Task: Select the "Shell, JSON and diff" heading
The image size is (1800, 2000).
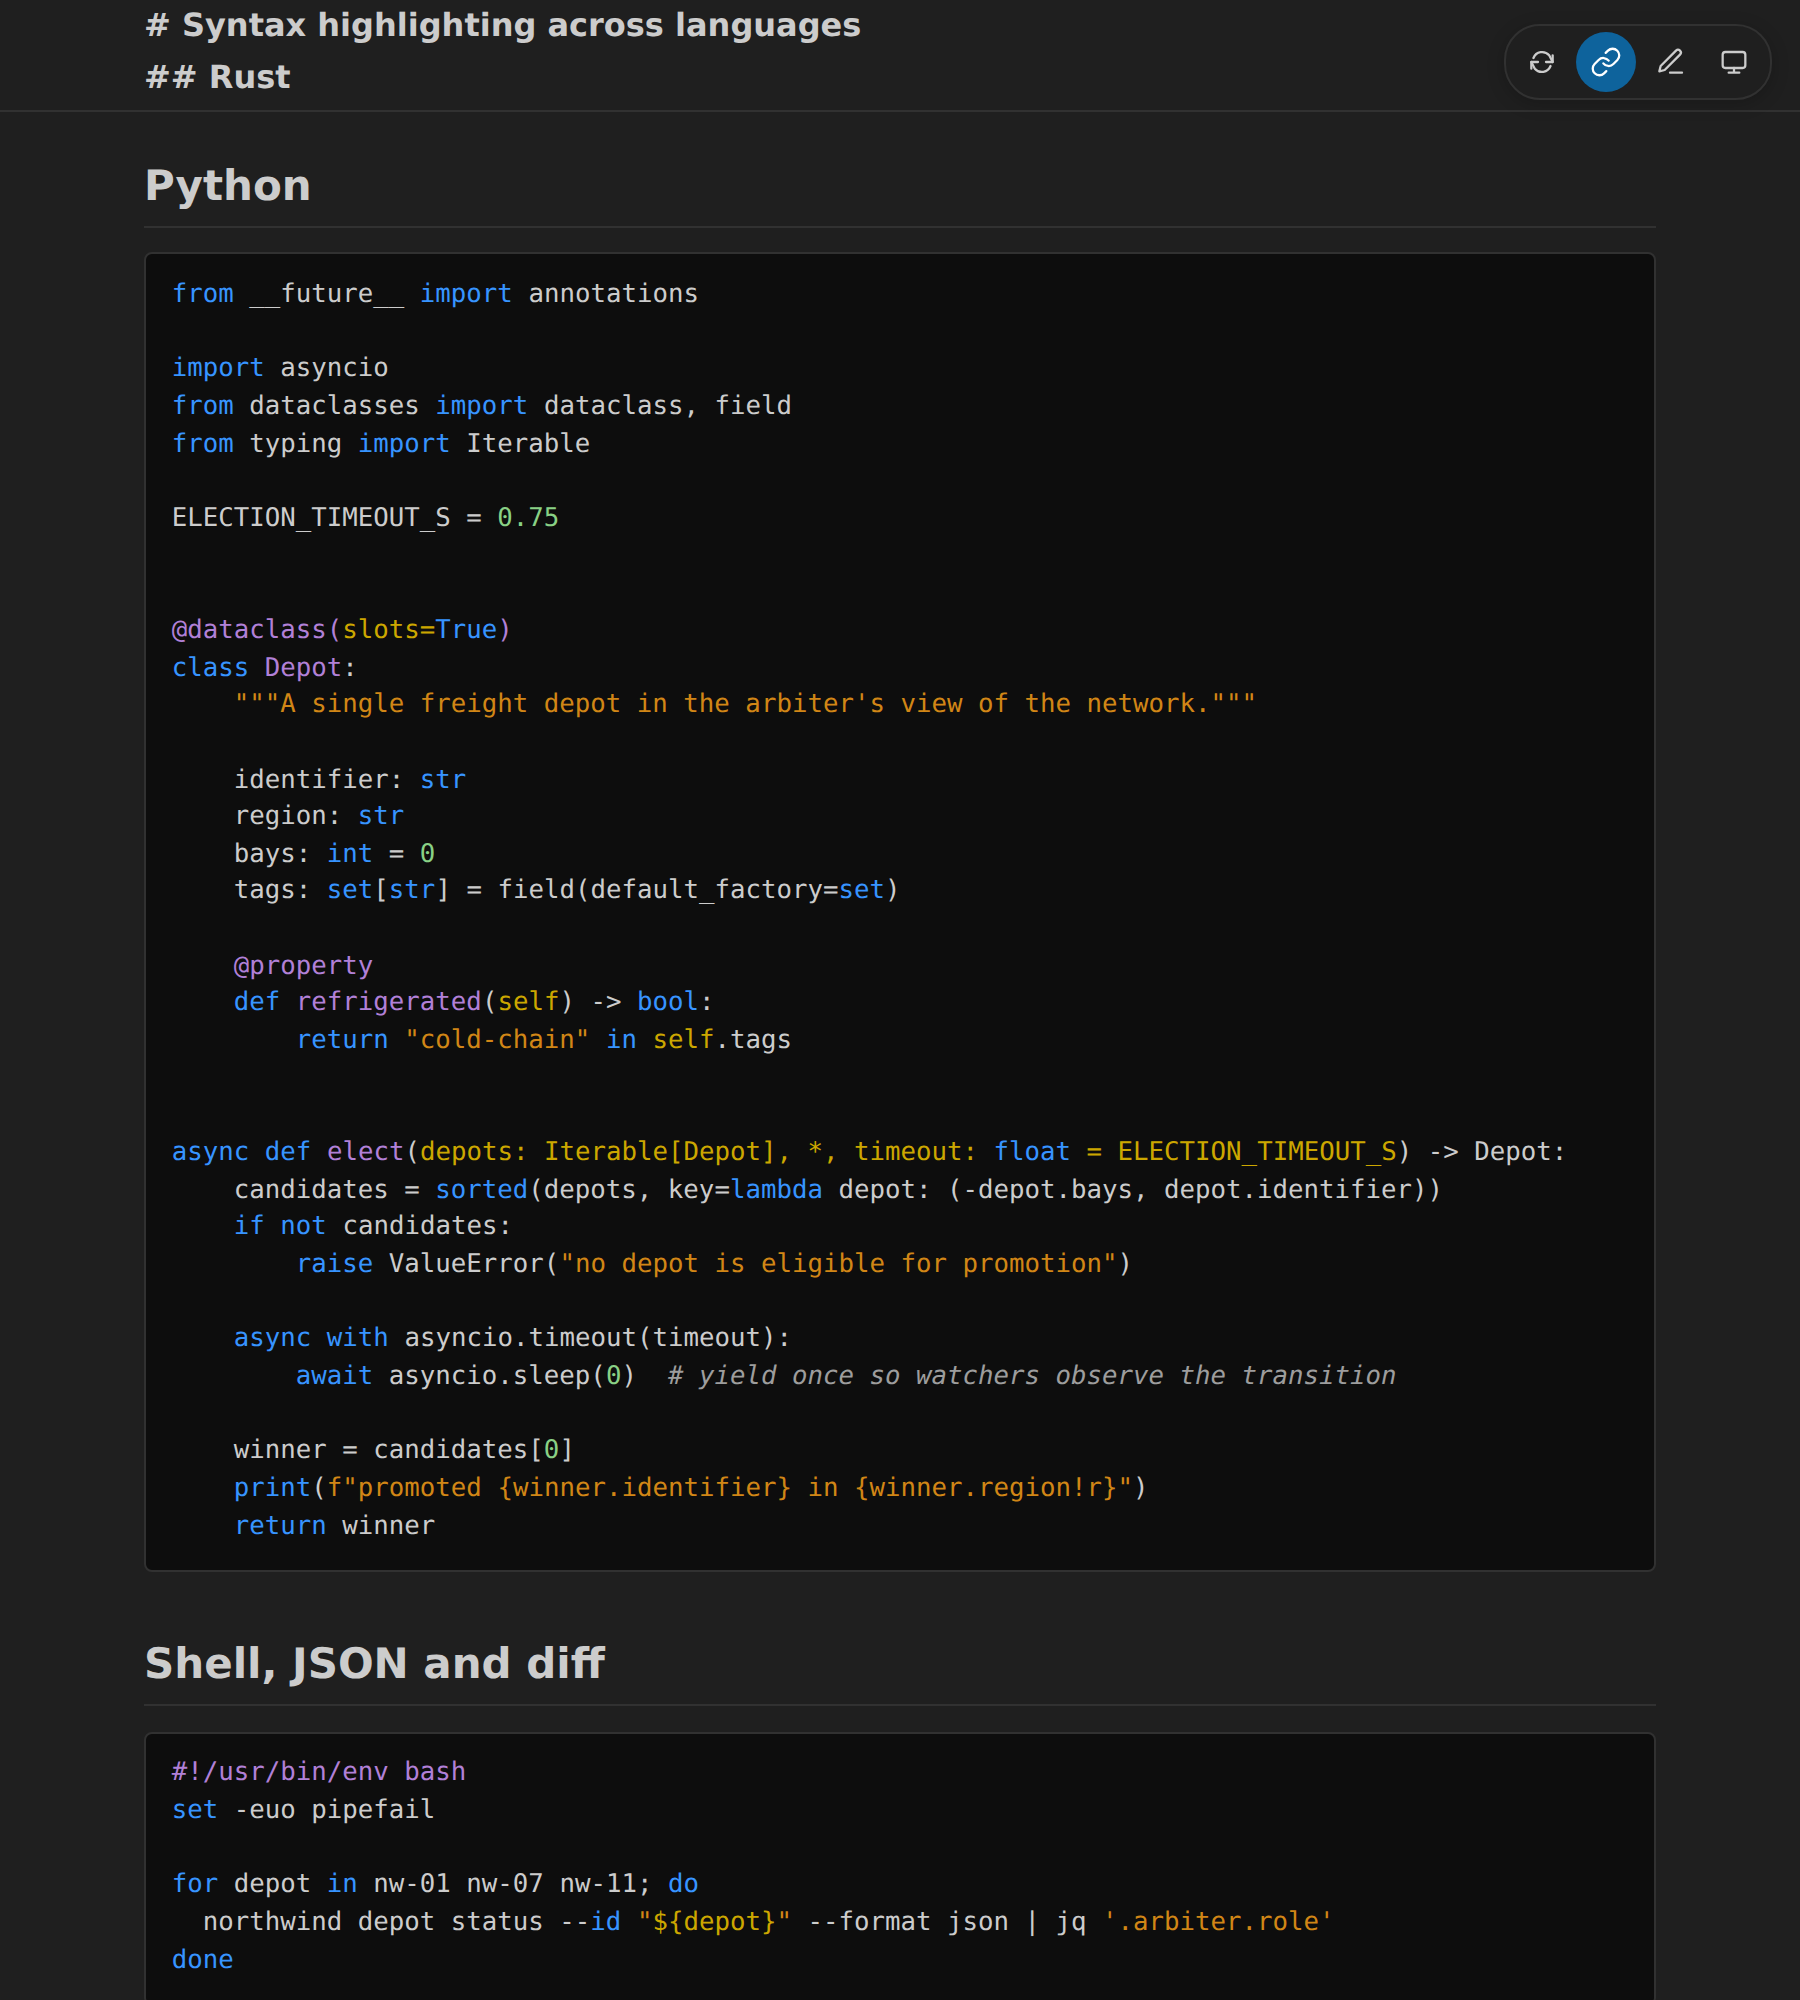Action: 375,1663
